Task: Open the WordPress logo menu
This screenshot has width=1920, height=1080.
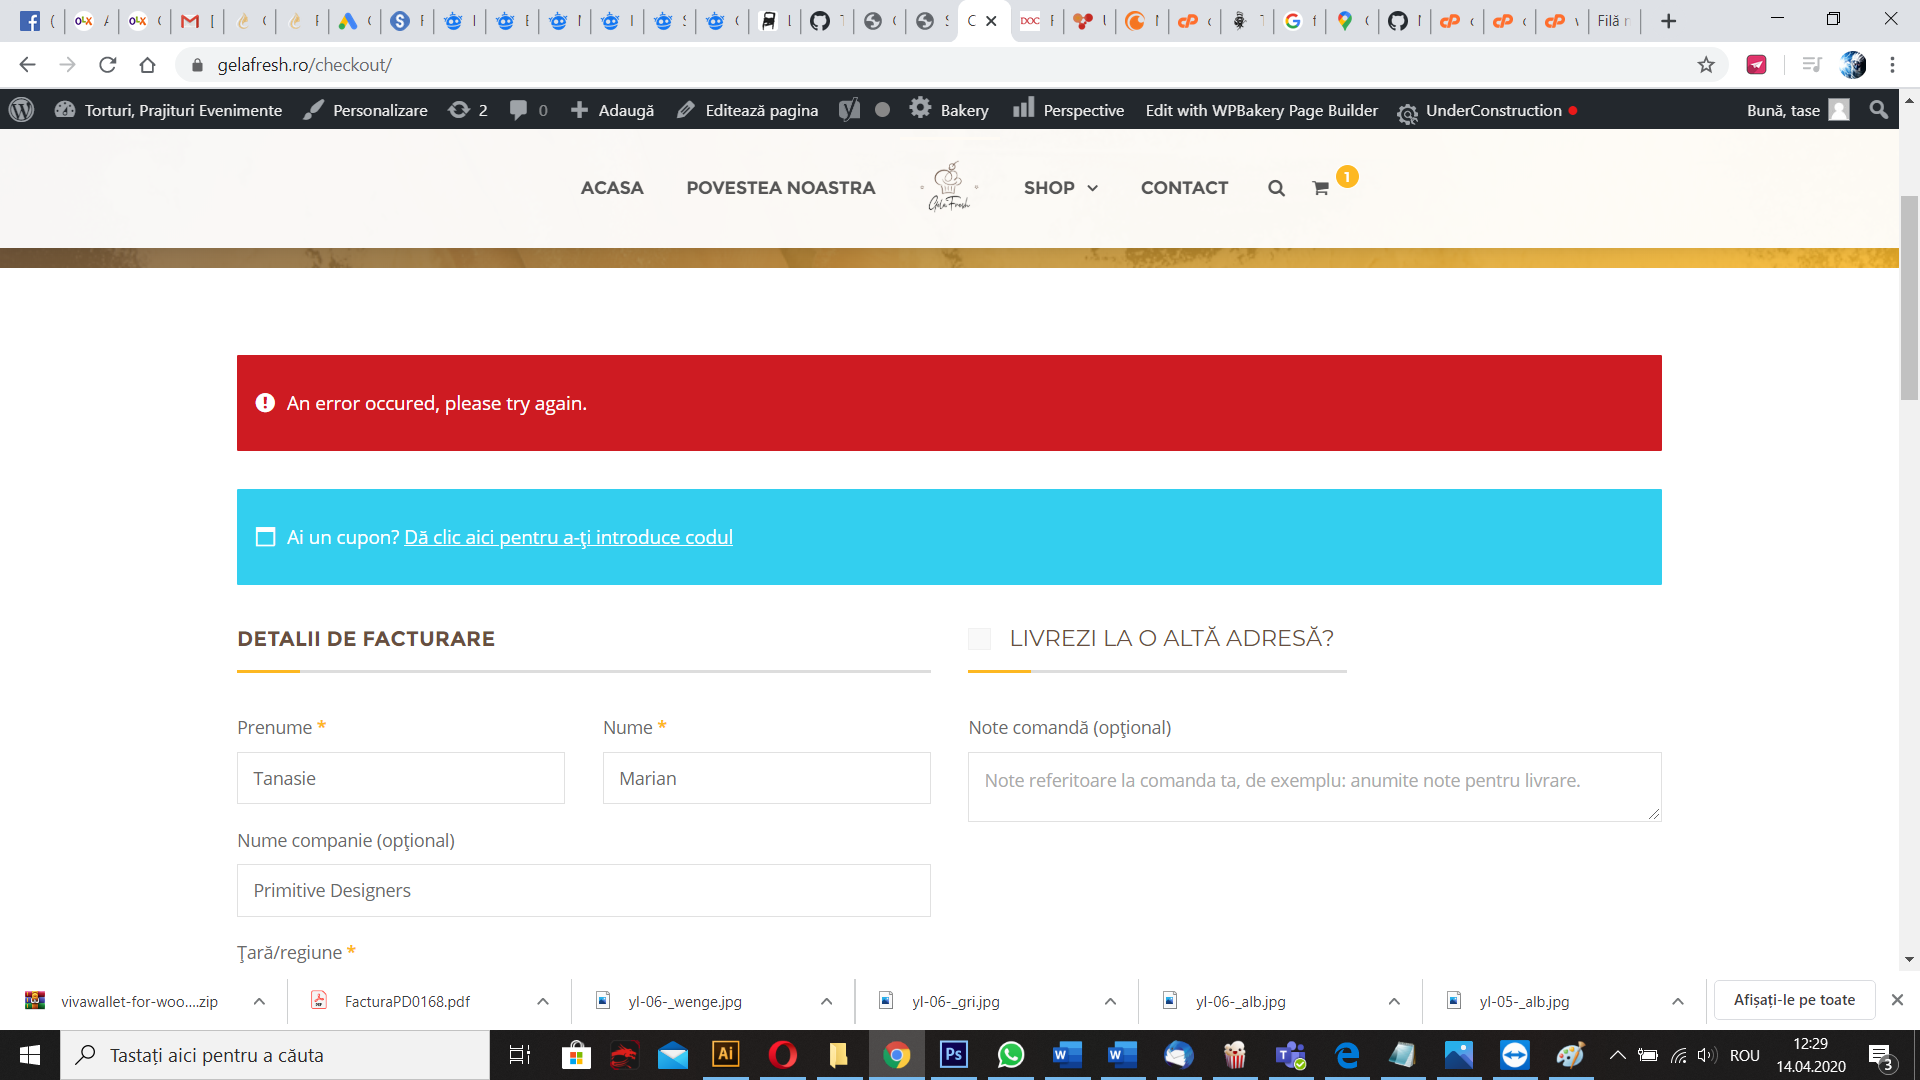Action: coord(21,110)
